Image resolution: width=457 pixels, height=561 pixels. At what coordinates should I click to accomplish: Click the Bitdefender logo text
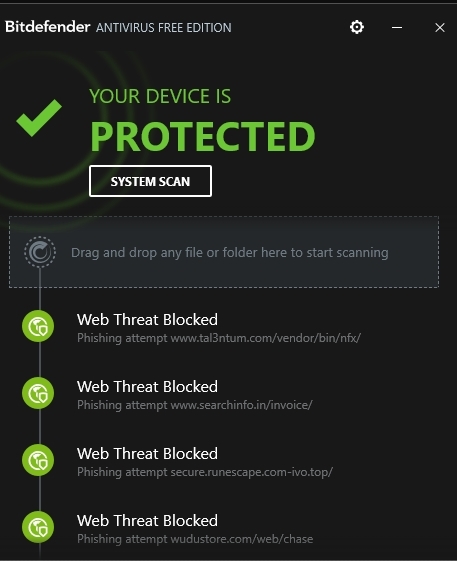point(47,27)
